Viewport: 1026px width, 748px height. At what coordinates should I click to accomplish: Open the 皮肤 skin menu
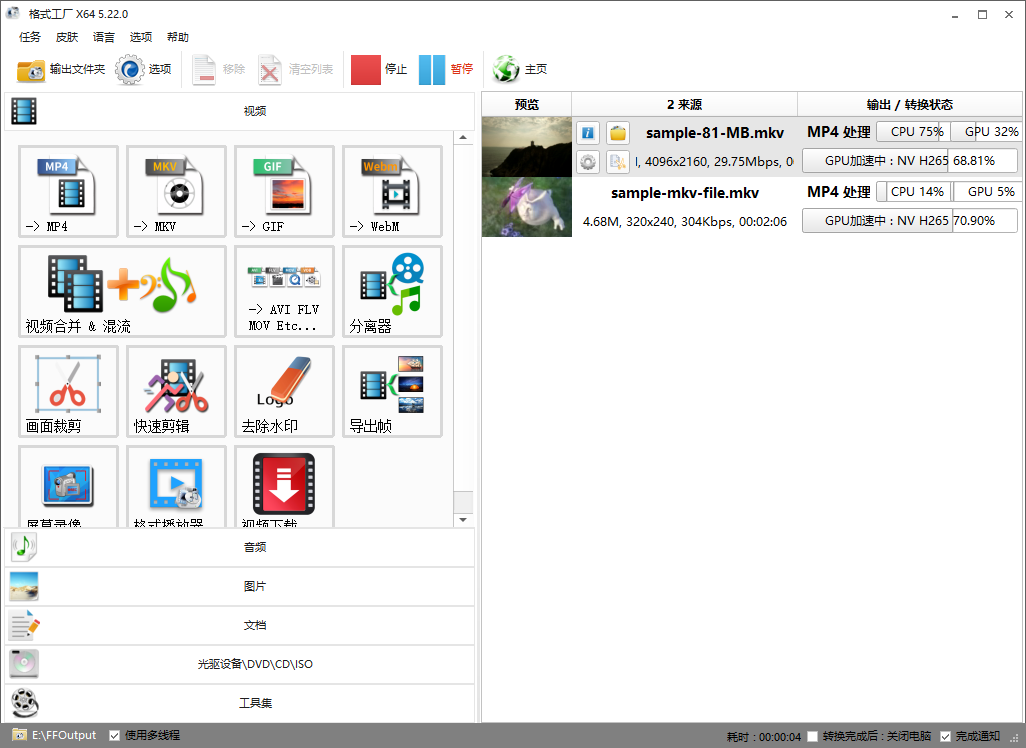coord(67,37)
